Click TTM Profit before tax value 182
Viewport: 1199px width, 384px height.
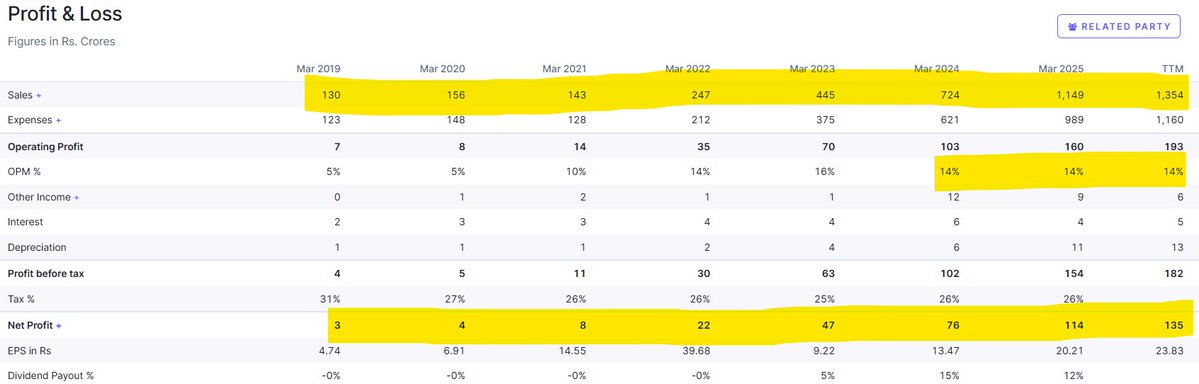[1175, 274]
